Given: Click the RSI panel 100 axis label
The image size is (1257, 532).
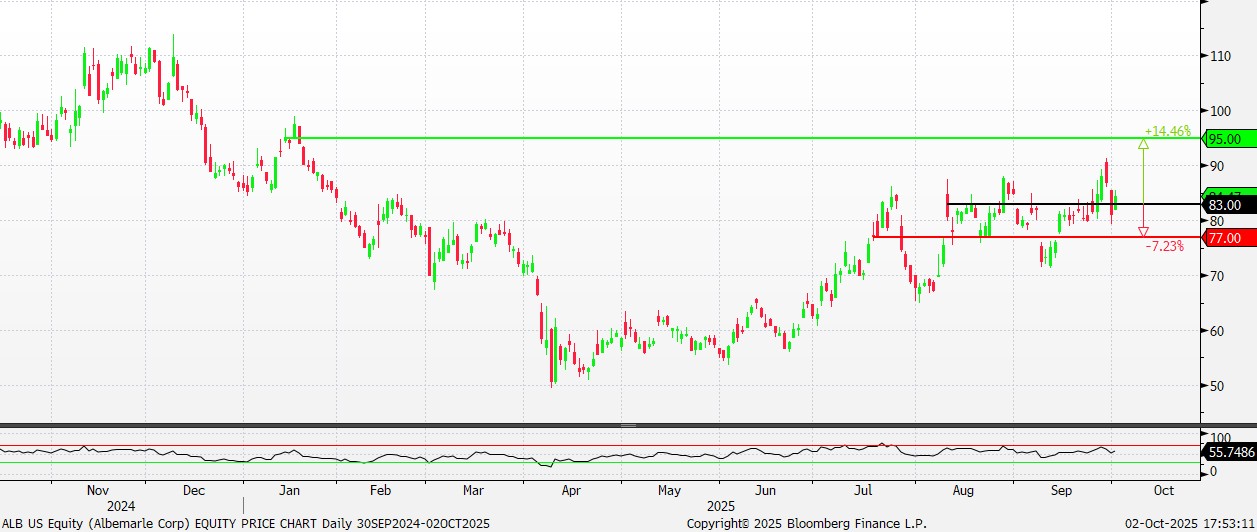Looking at the screenshot, I should (x=1219, y=438).
